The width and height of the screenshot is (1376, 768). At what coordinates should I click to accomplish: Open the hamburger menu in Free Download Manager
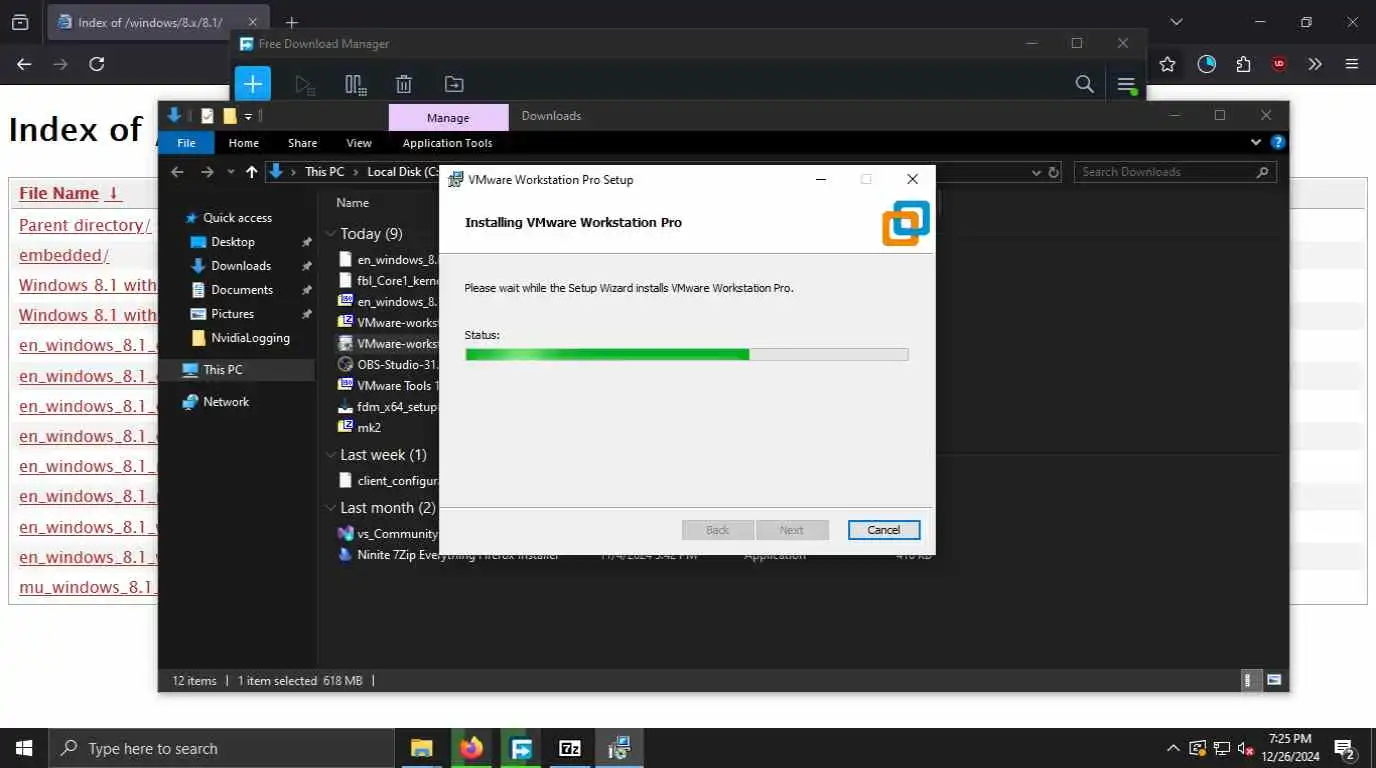coord(1127,84)
